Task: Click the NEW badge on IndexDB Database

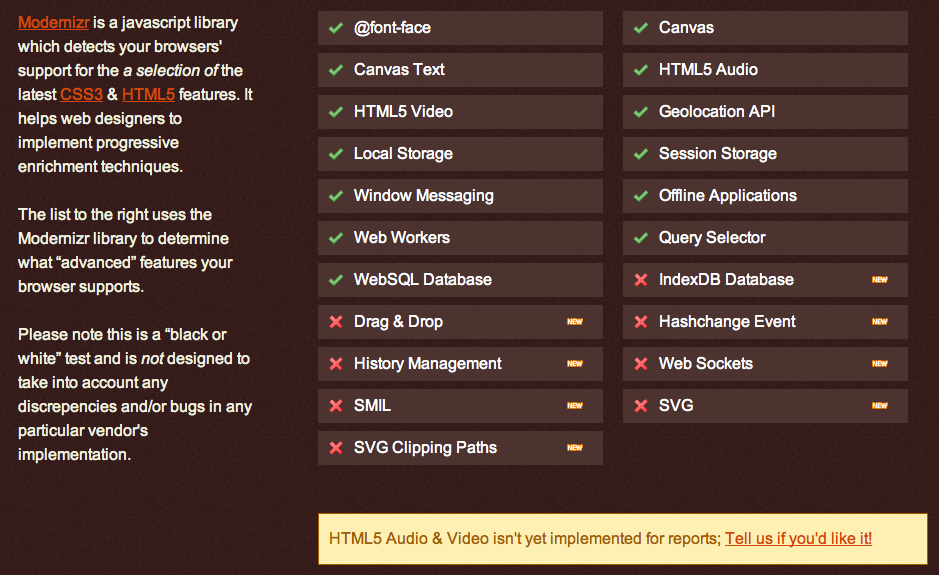Action: [x=880, y=280]
